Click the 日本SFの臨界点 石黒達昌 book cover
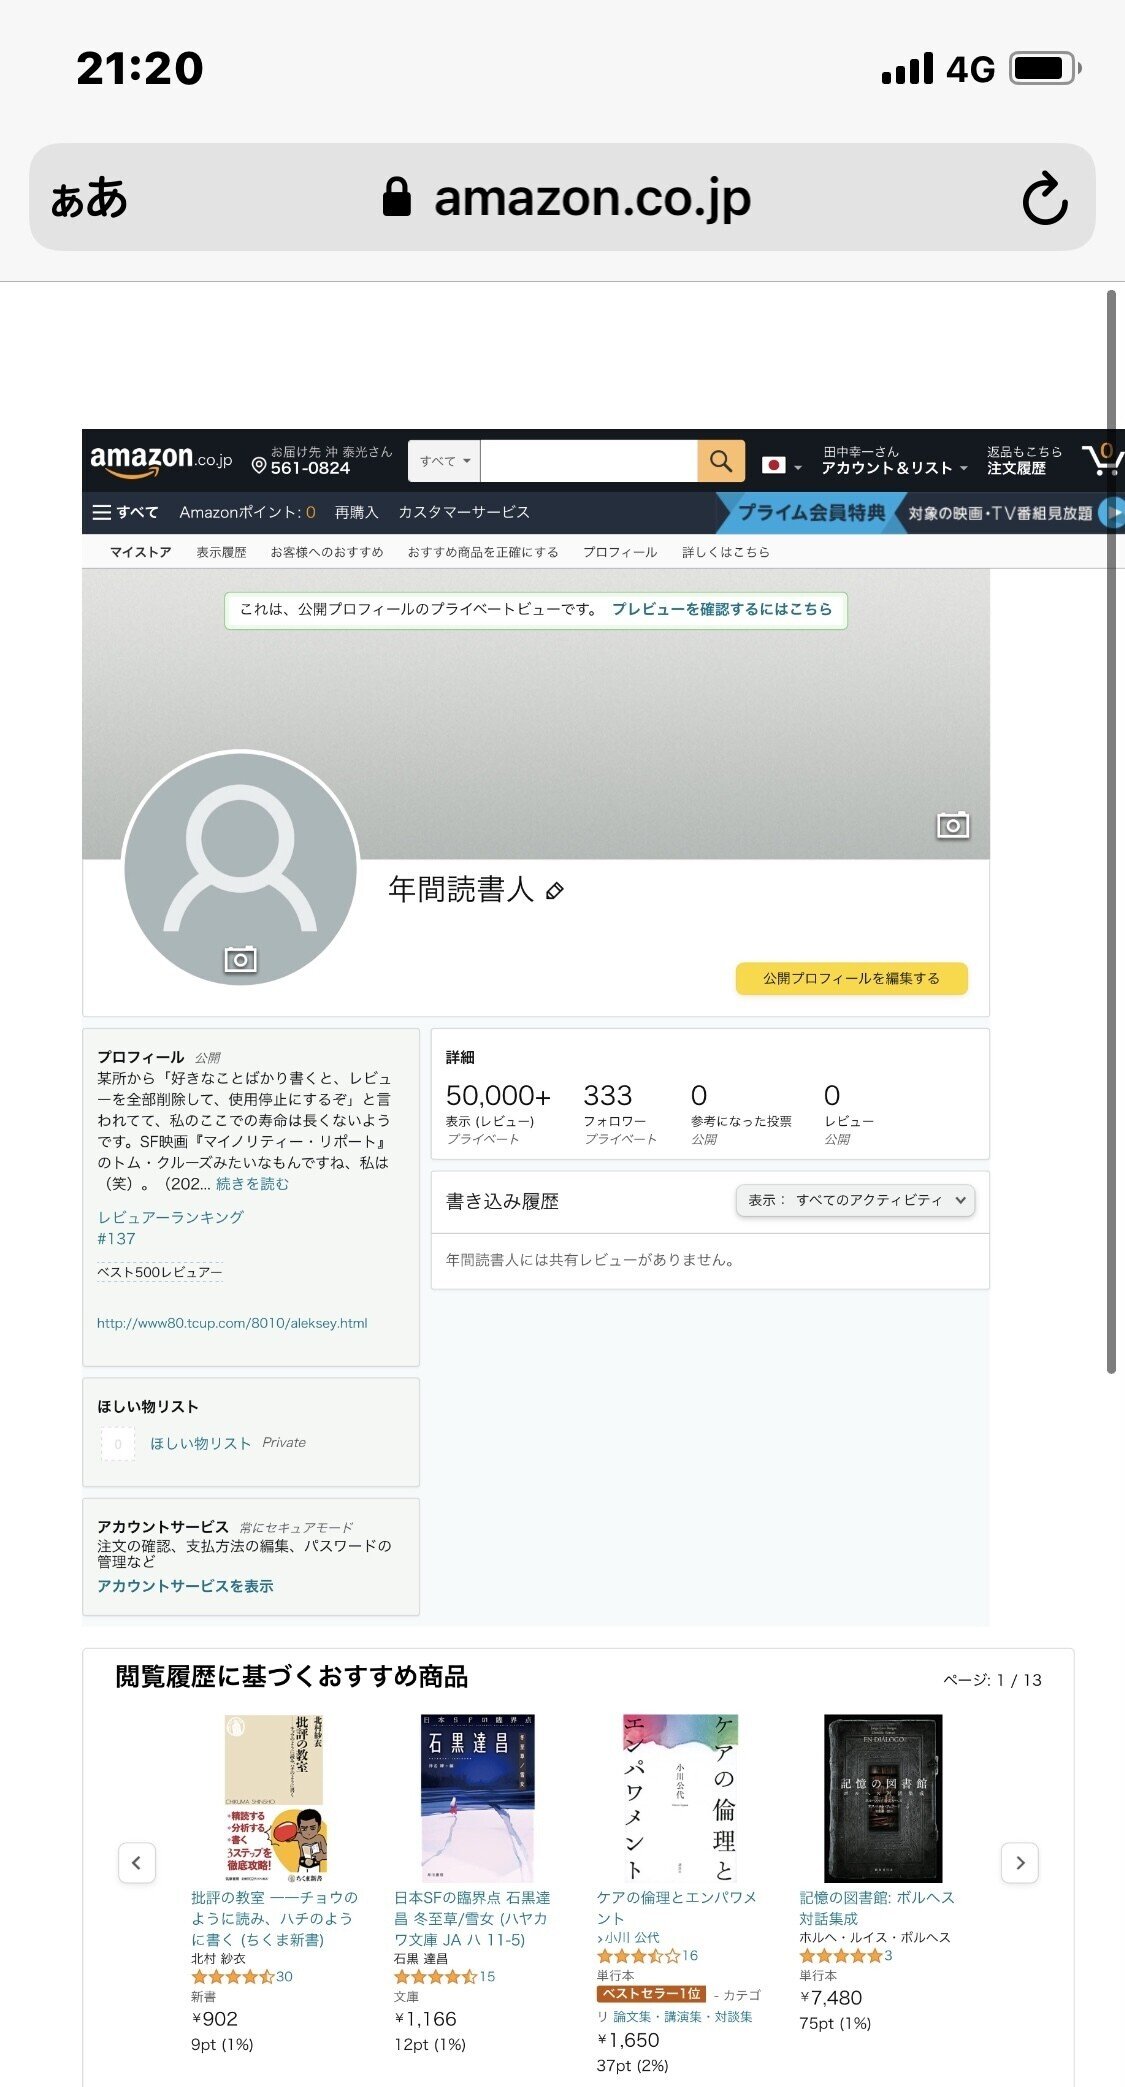The height and width of the screenshot is (2087, 1125). click(x=478, y=1798)
